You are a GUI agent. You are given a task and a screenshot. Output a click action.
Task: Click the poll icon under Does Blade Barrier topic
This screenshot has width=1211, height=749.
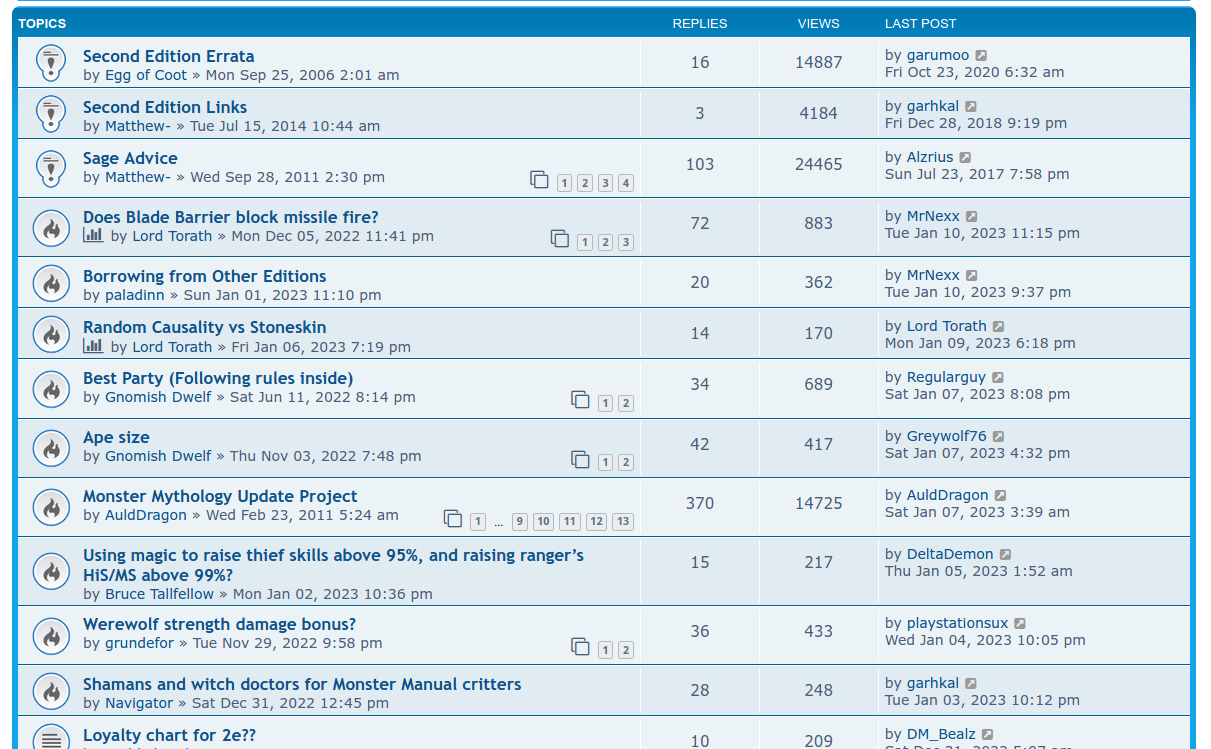pos(93,235)
